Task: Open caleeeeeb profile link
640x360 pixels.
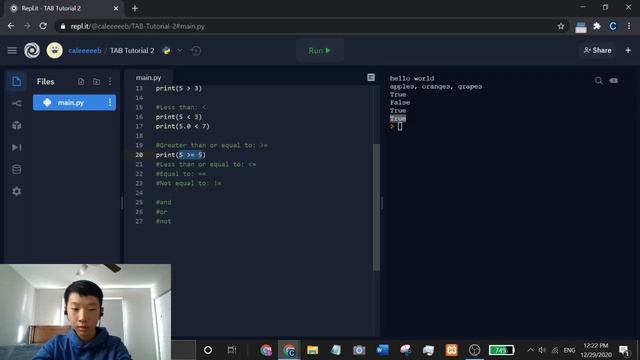Action: point(85,51)
